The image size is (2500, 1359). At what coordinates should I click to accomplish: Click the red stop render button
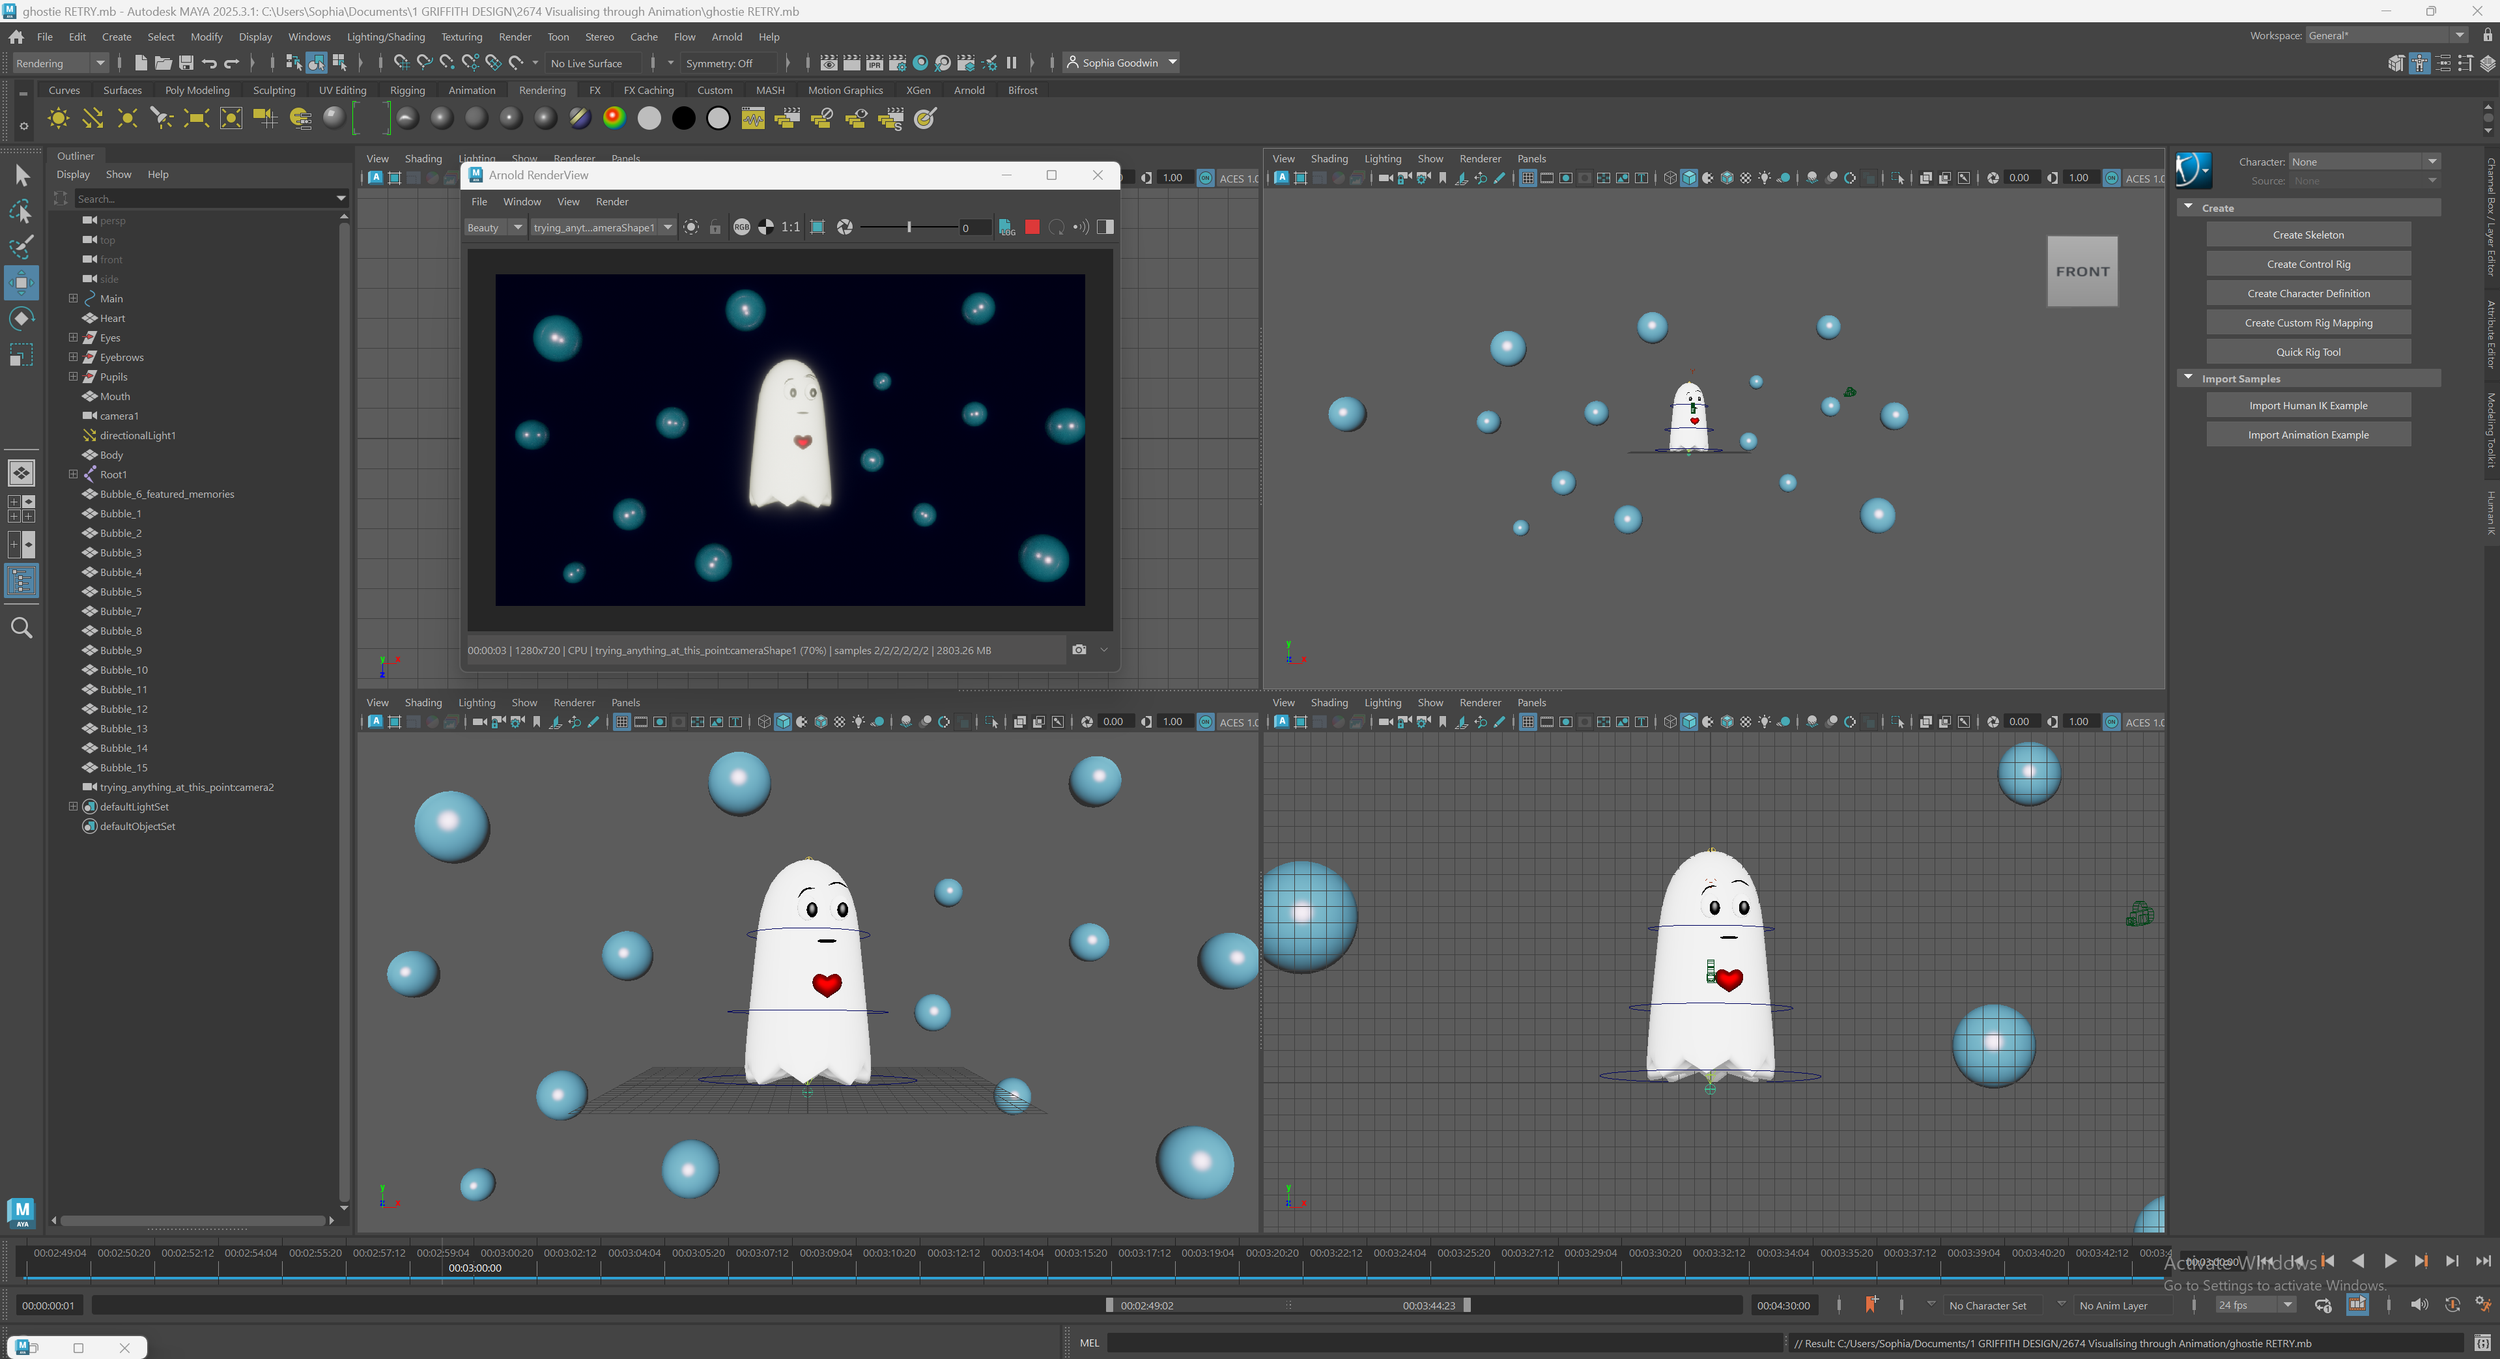[x=1032, y=227]
